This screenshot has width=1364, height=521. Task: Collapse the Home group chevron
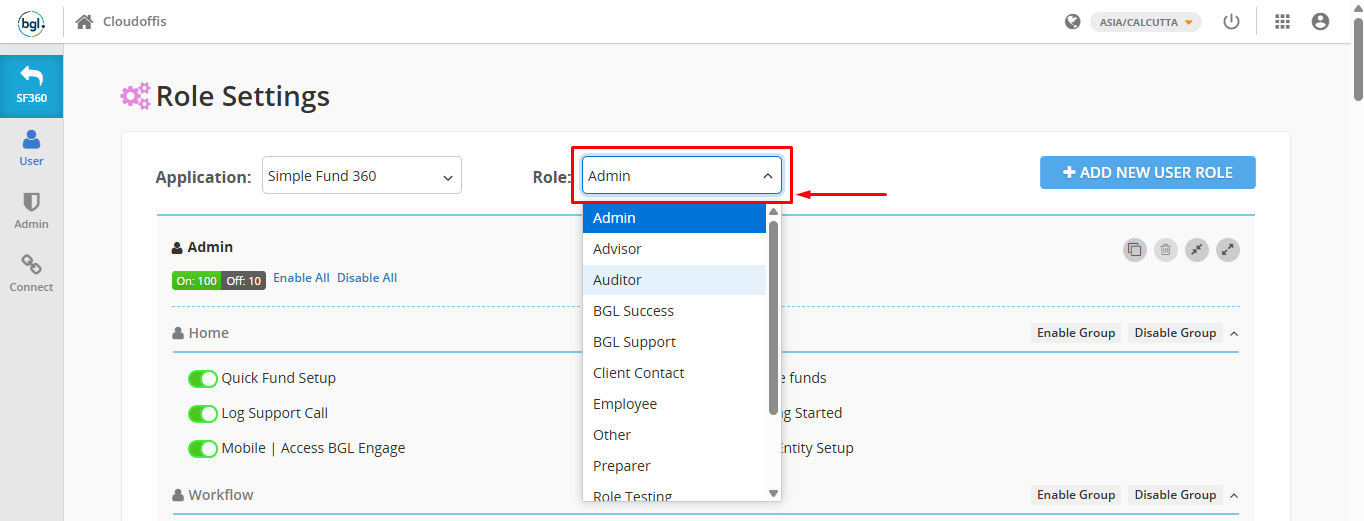1233,333
